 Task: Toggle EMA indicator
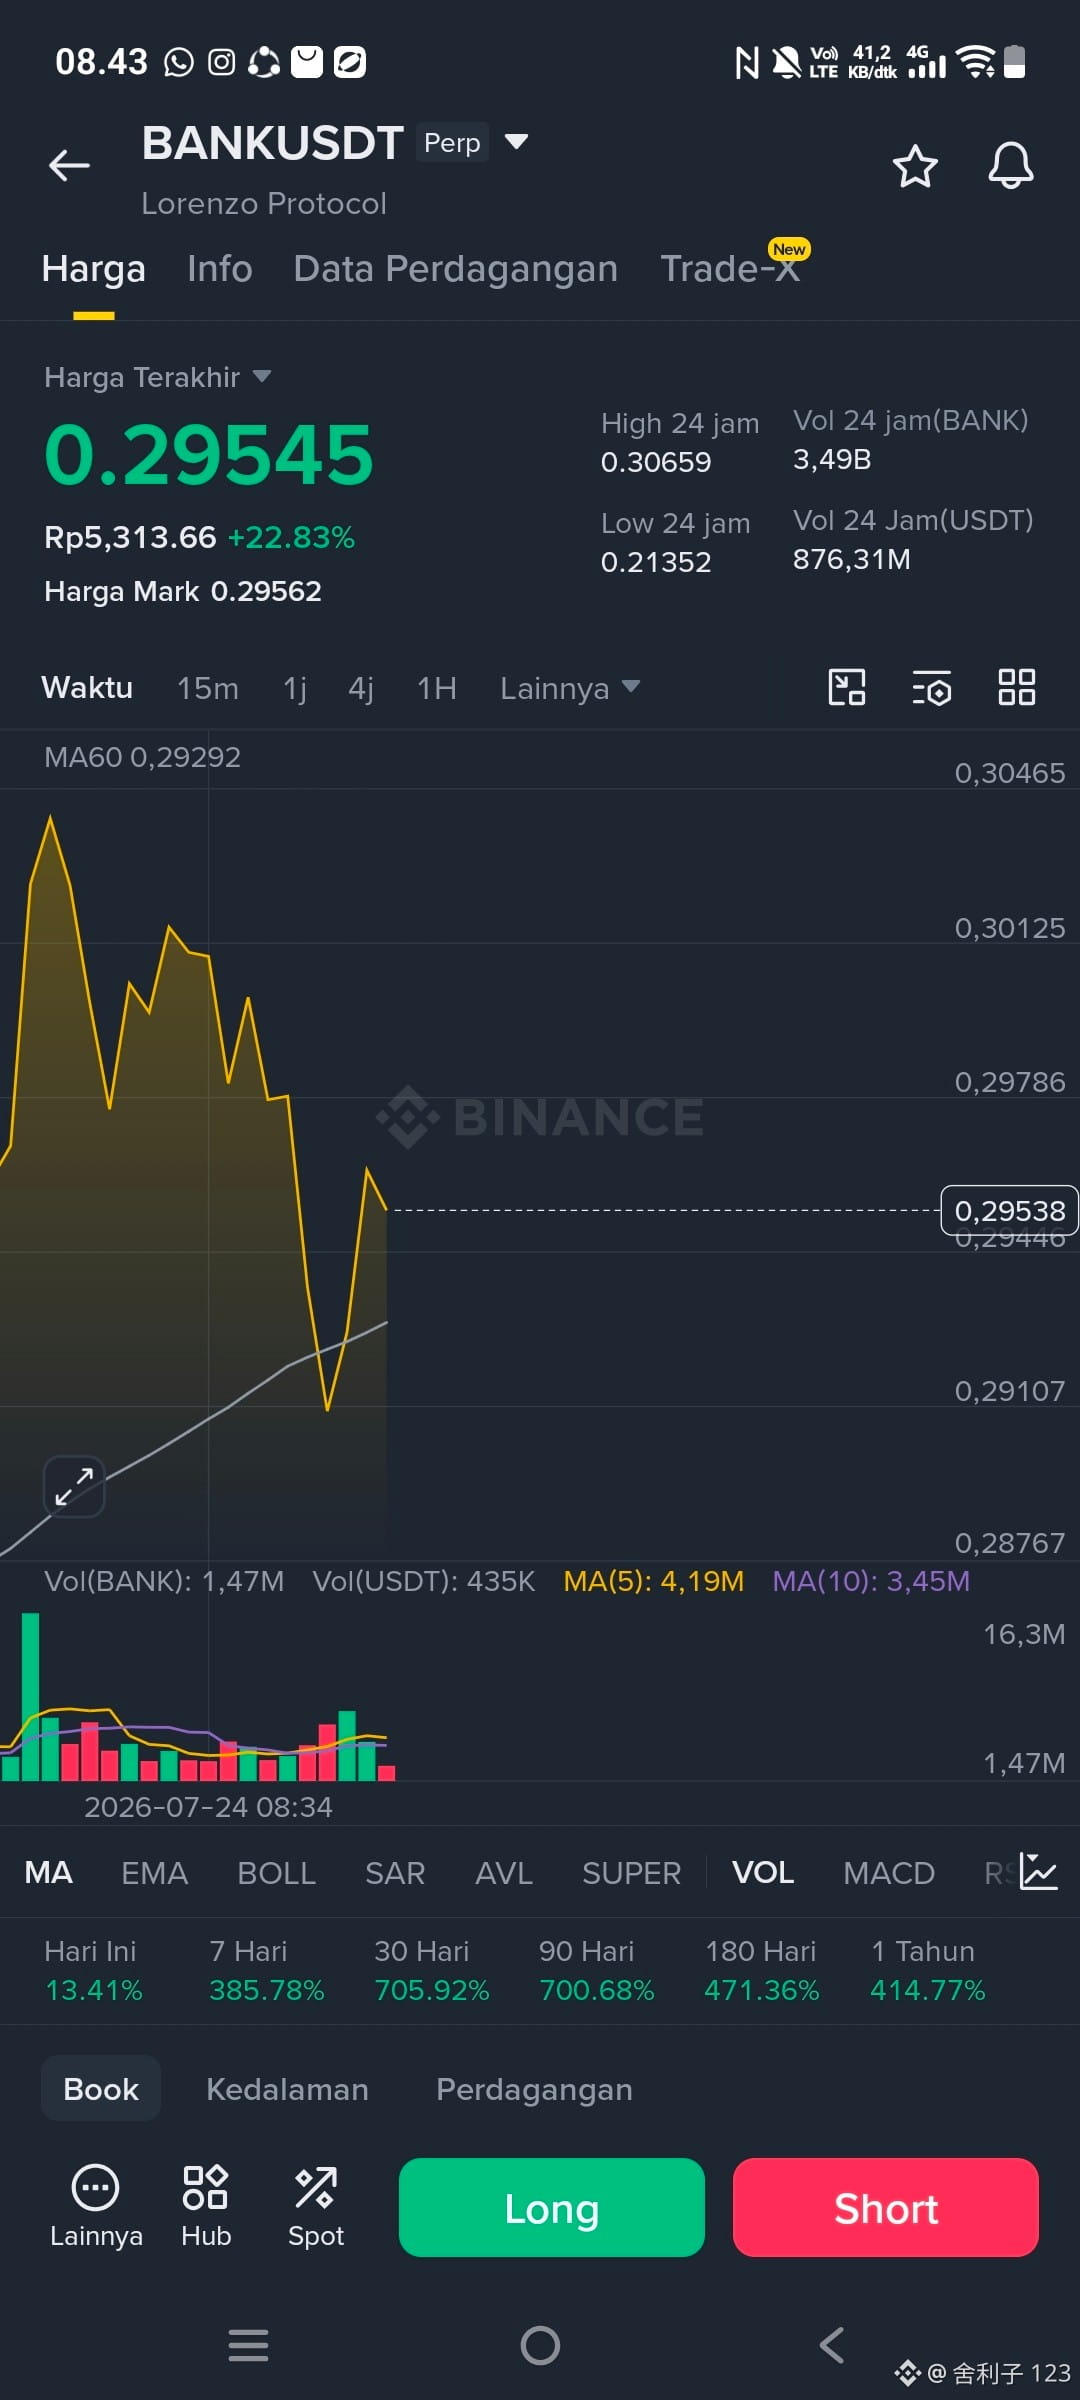point(154,1872)
